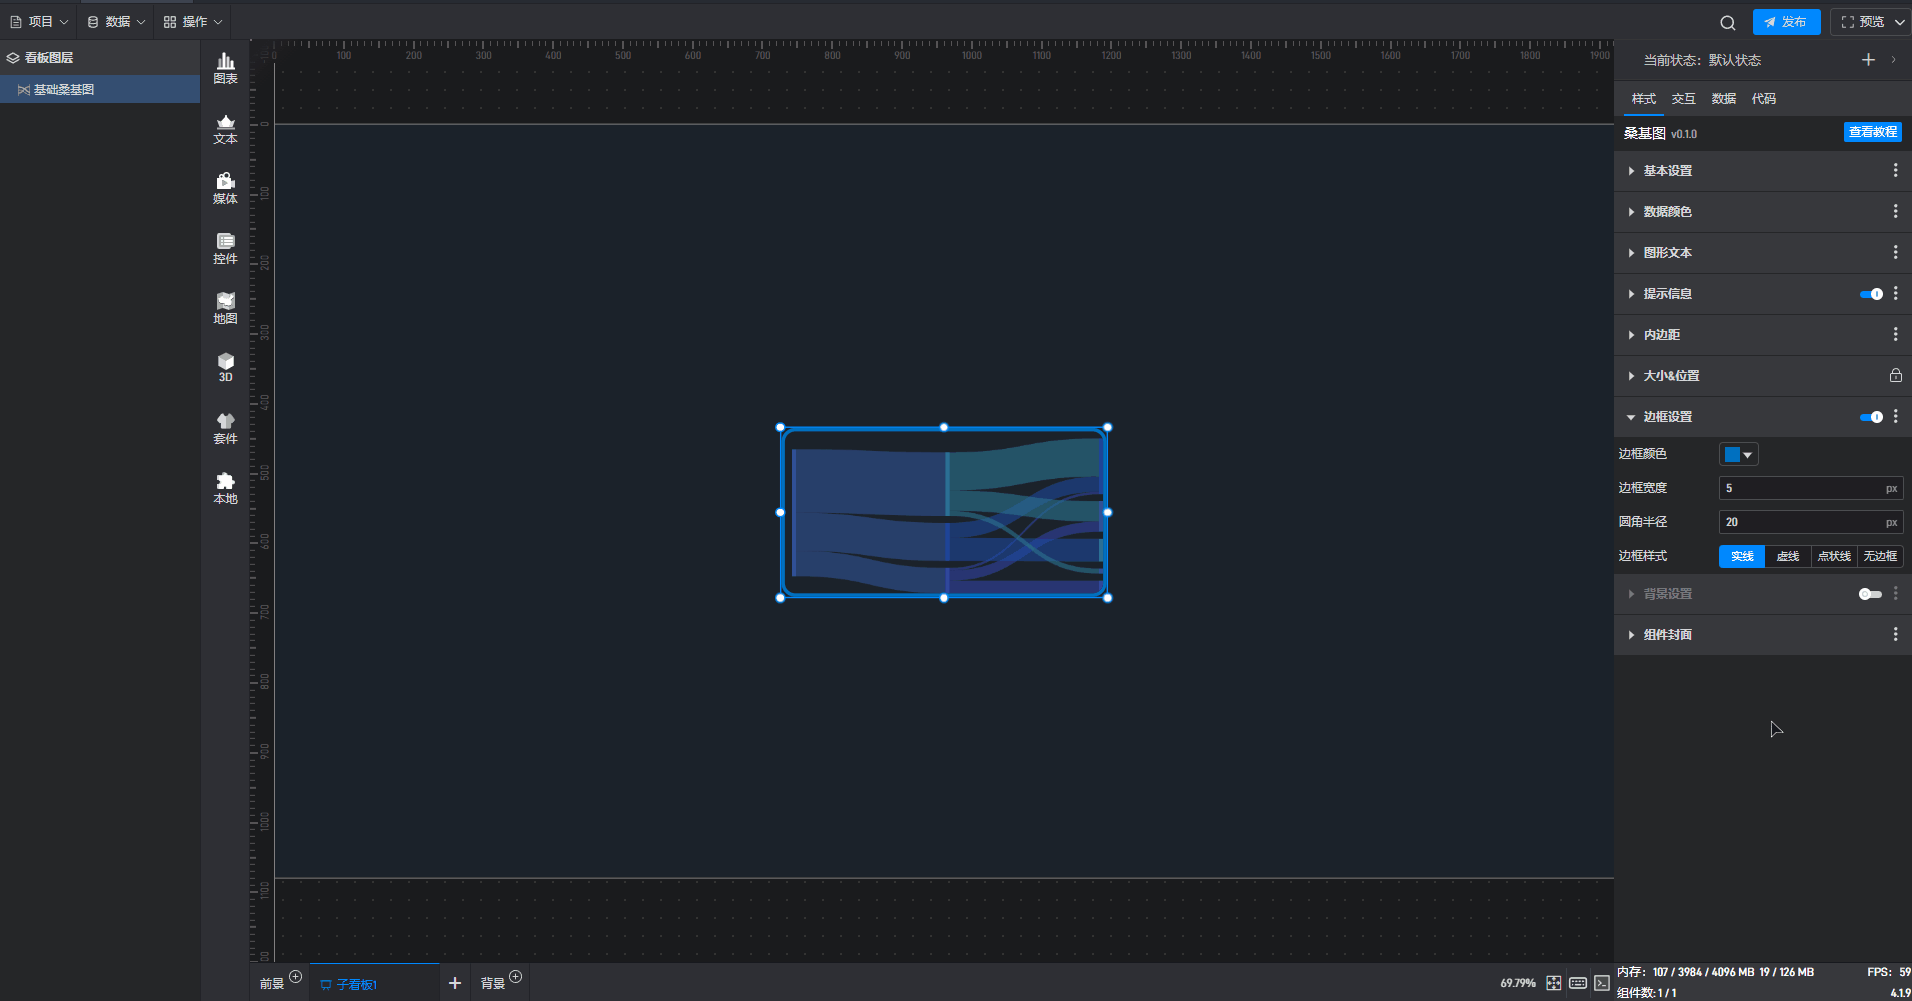This screenshot has width=1912, height=1001.
Task: Open the 媒体 media components panel
Action: pos(225,188)
